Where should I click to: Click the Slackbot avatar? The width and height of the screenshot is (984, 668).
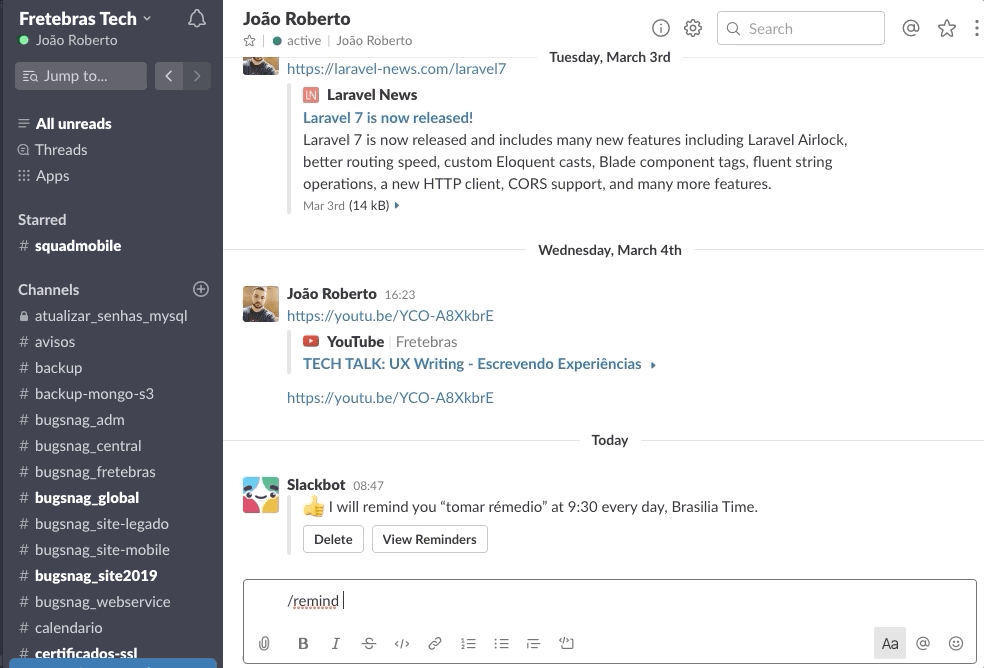260,495
